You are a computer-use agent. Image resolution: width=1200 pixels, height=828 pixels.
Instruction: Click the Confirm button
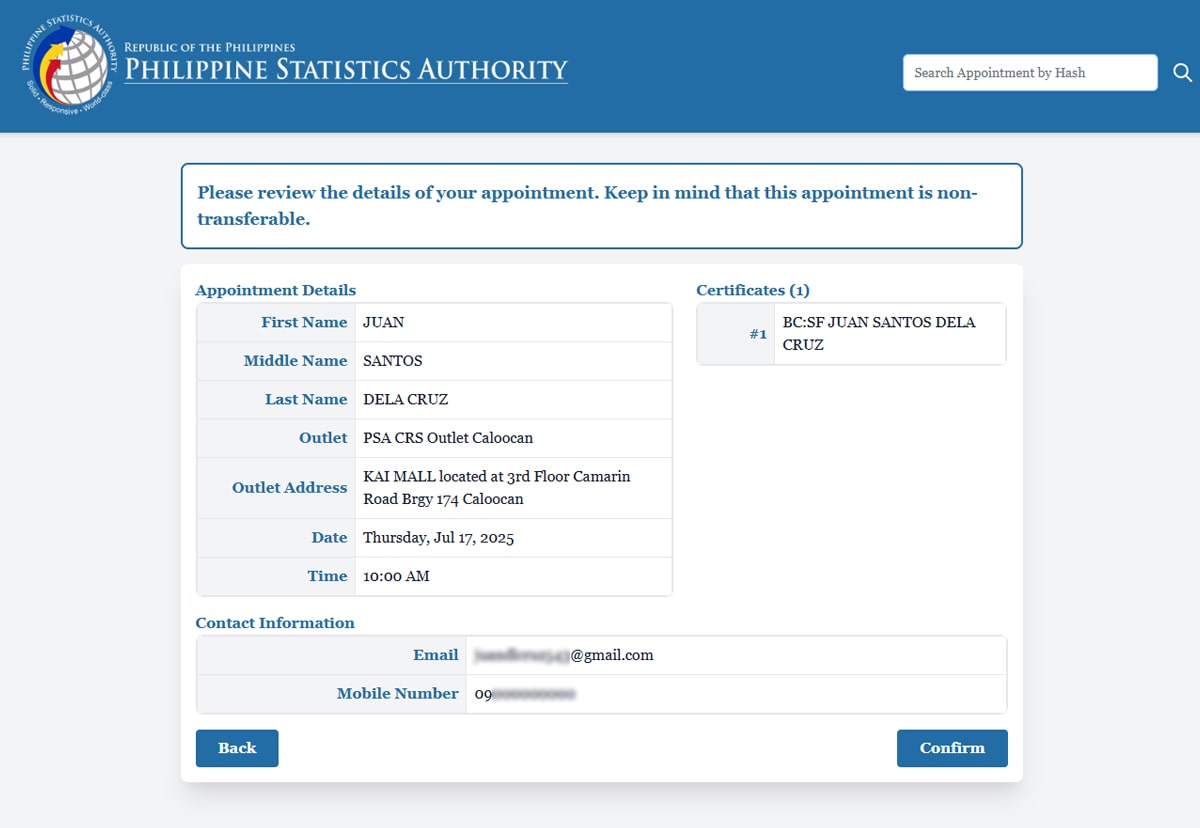tap(951, 748)
